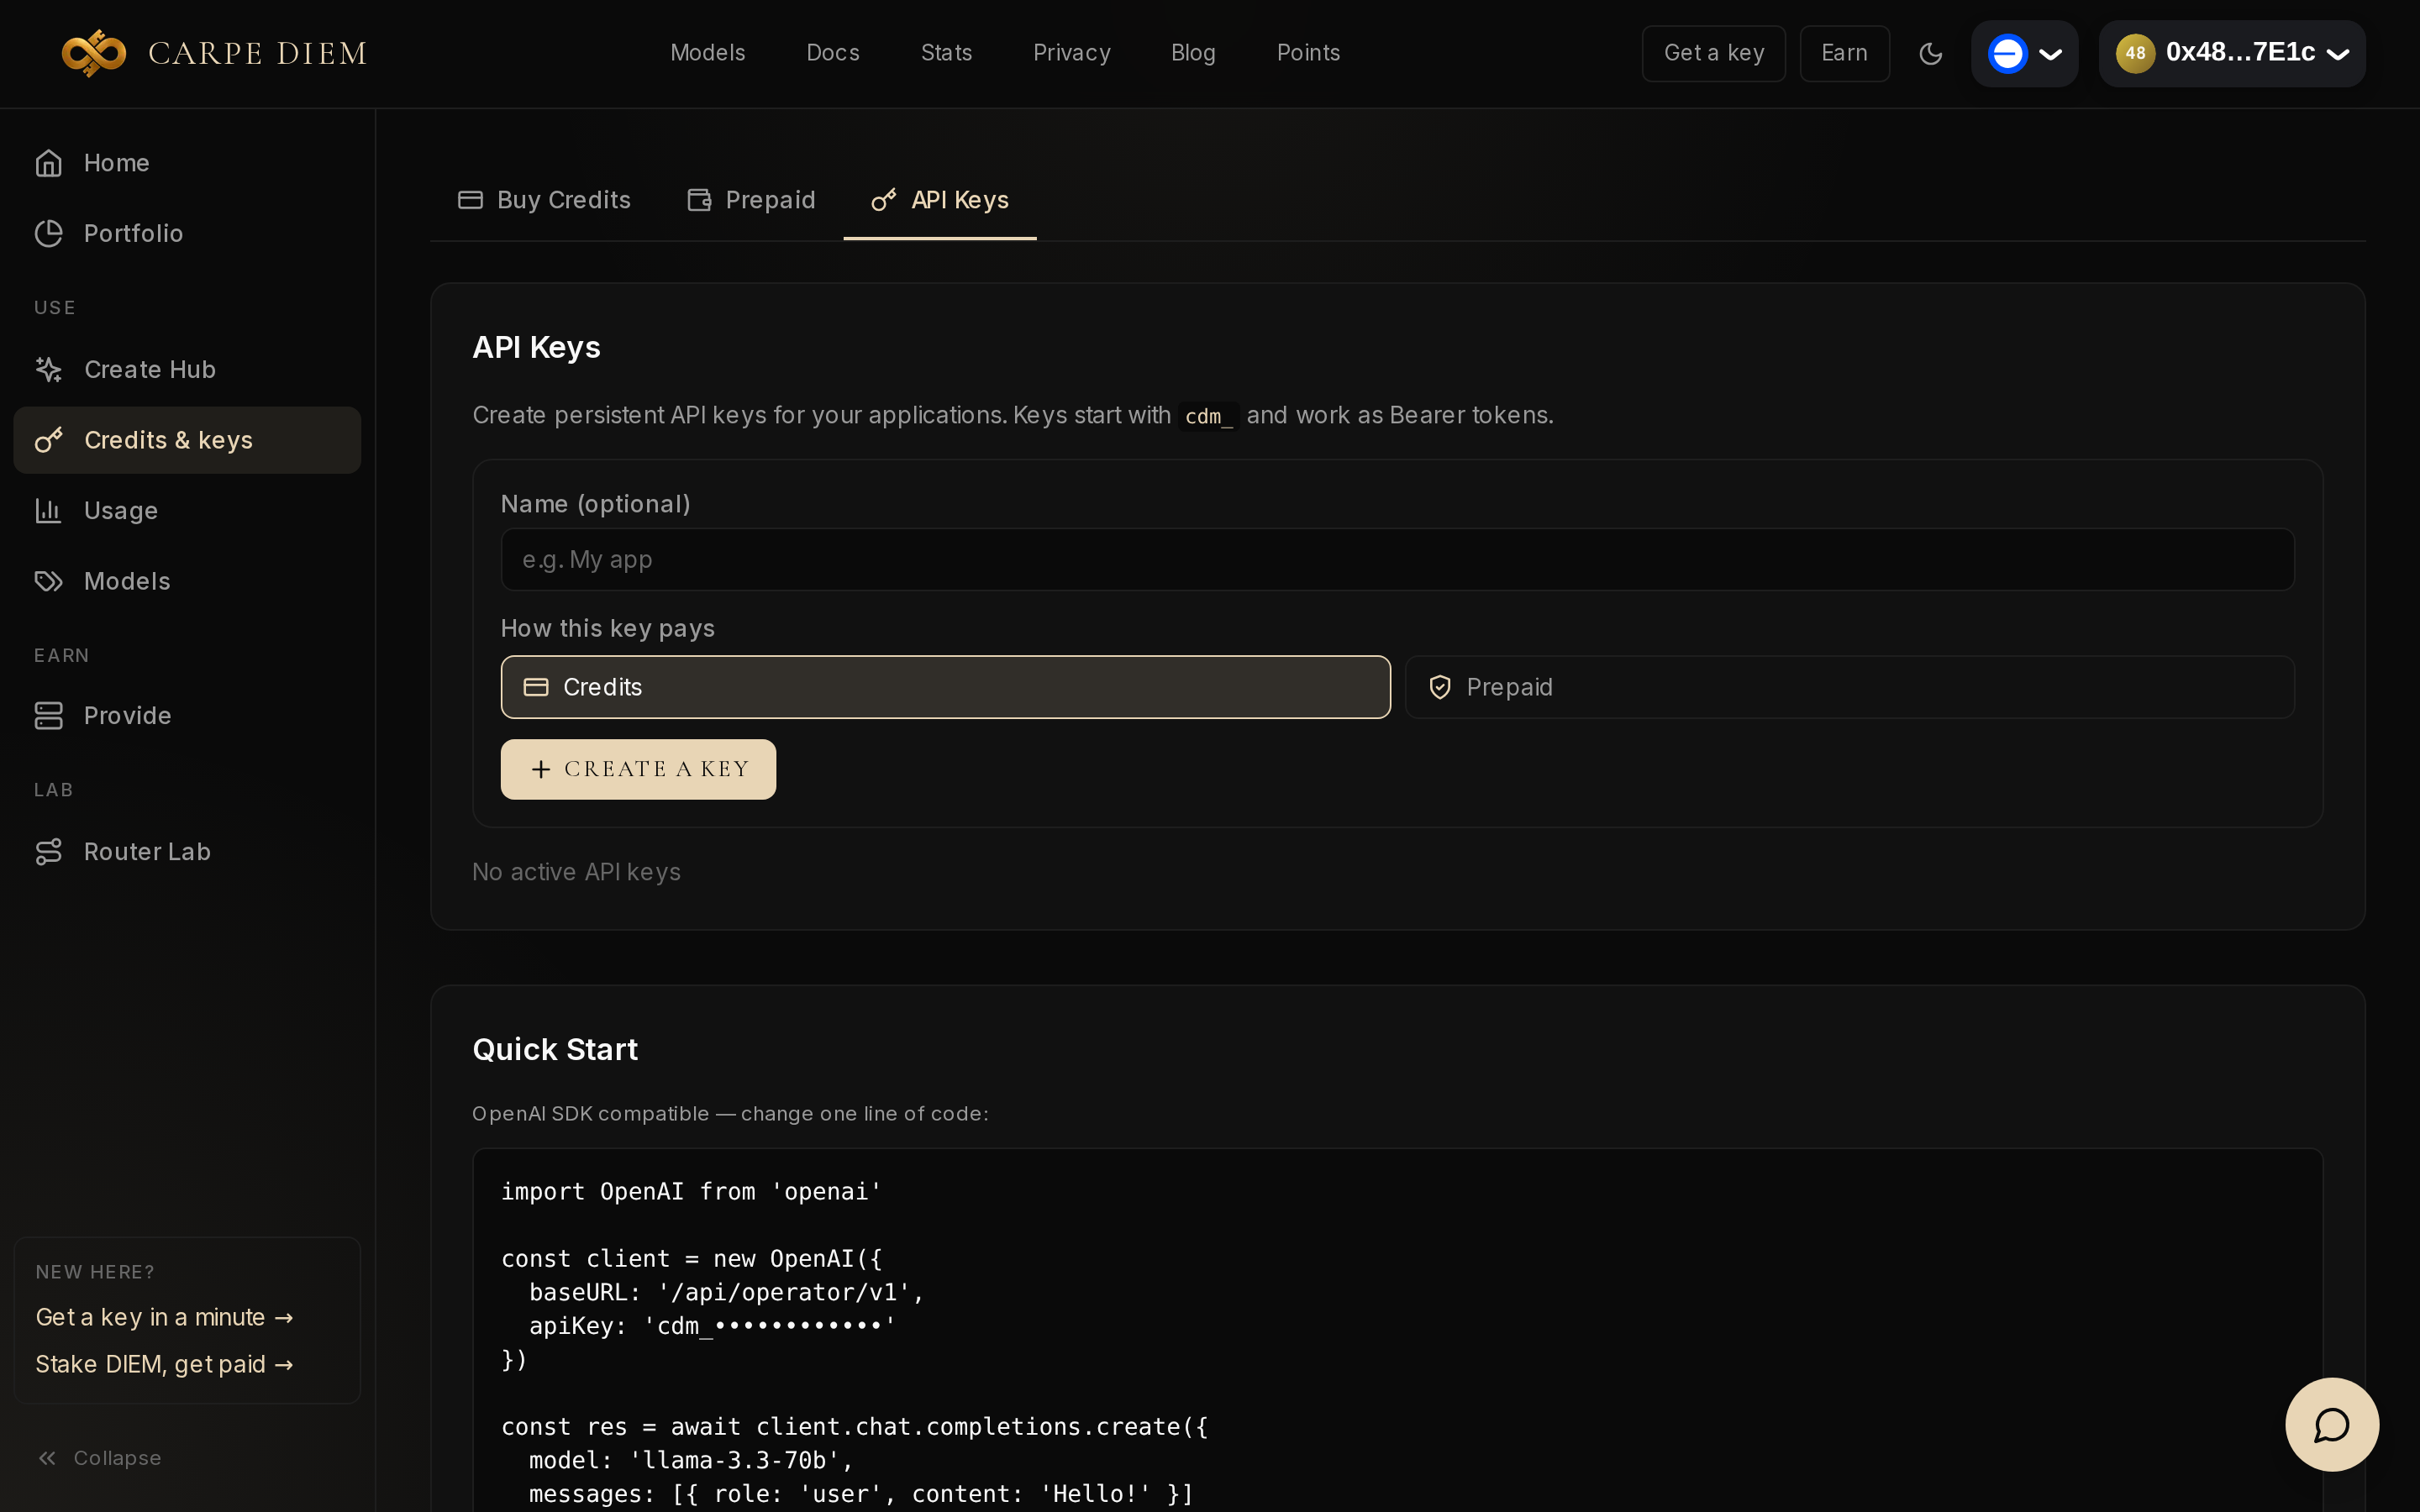Click the plus icon on Create a Key

[x=541, y=769]
